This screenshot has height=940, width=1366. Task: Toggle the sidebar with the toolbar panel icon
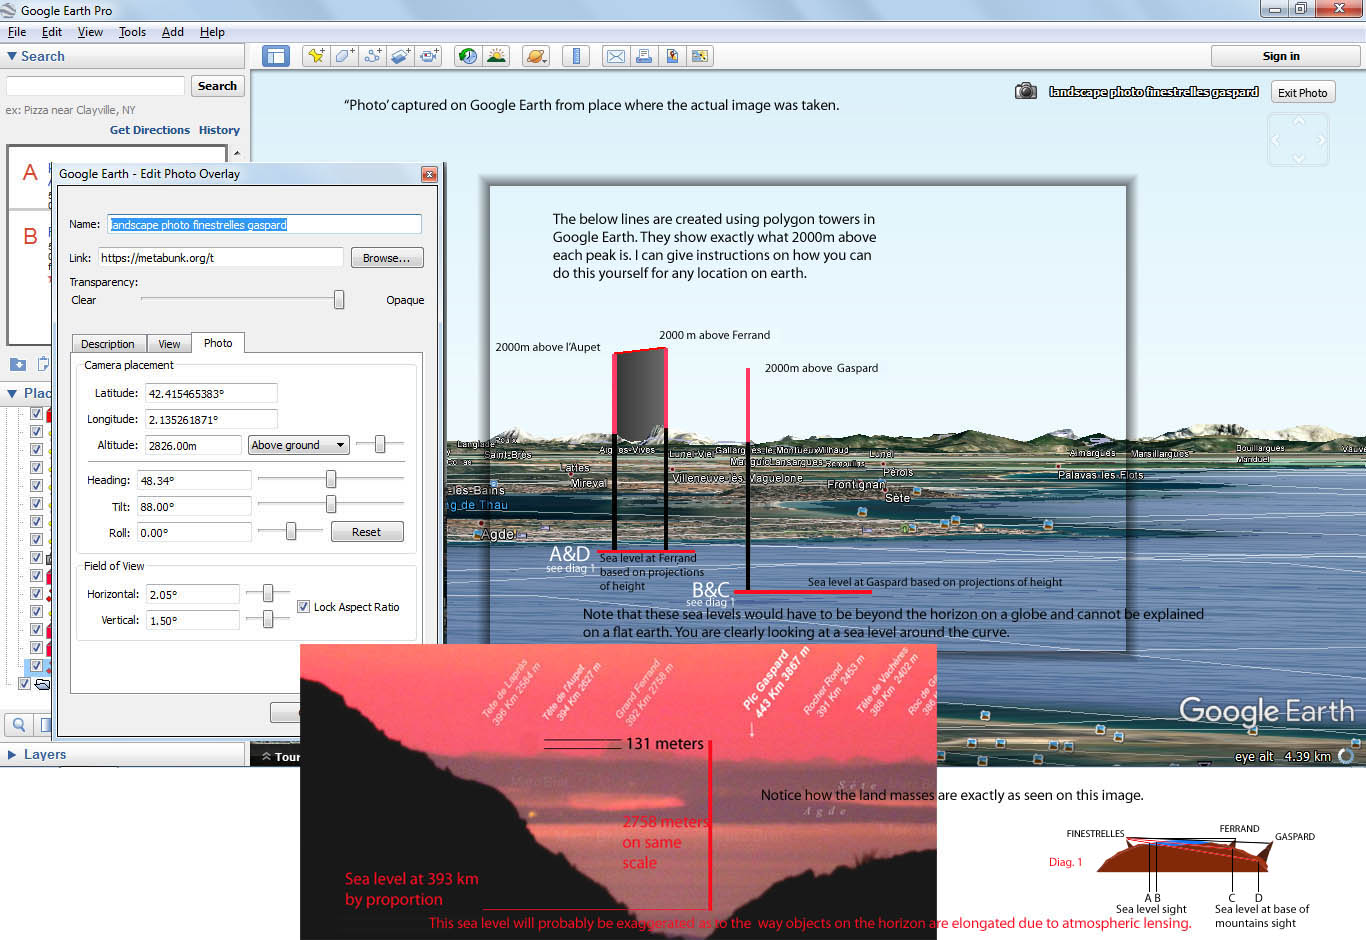[275, 56]
